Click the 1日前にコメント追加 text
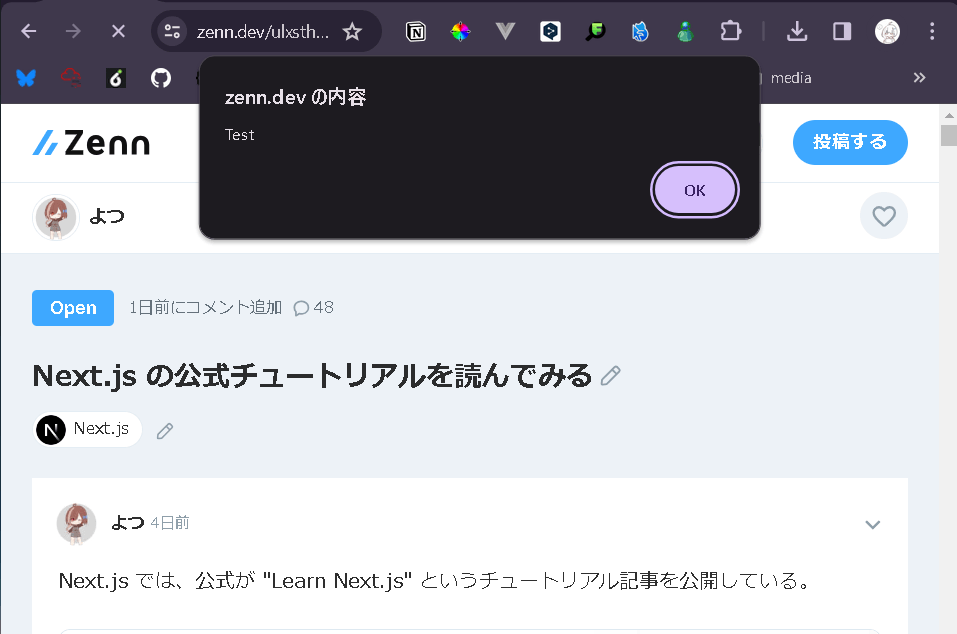Image resolution: width=957 pixels, height=634 pixels. coord(206,308)
